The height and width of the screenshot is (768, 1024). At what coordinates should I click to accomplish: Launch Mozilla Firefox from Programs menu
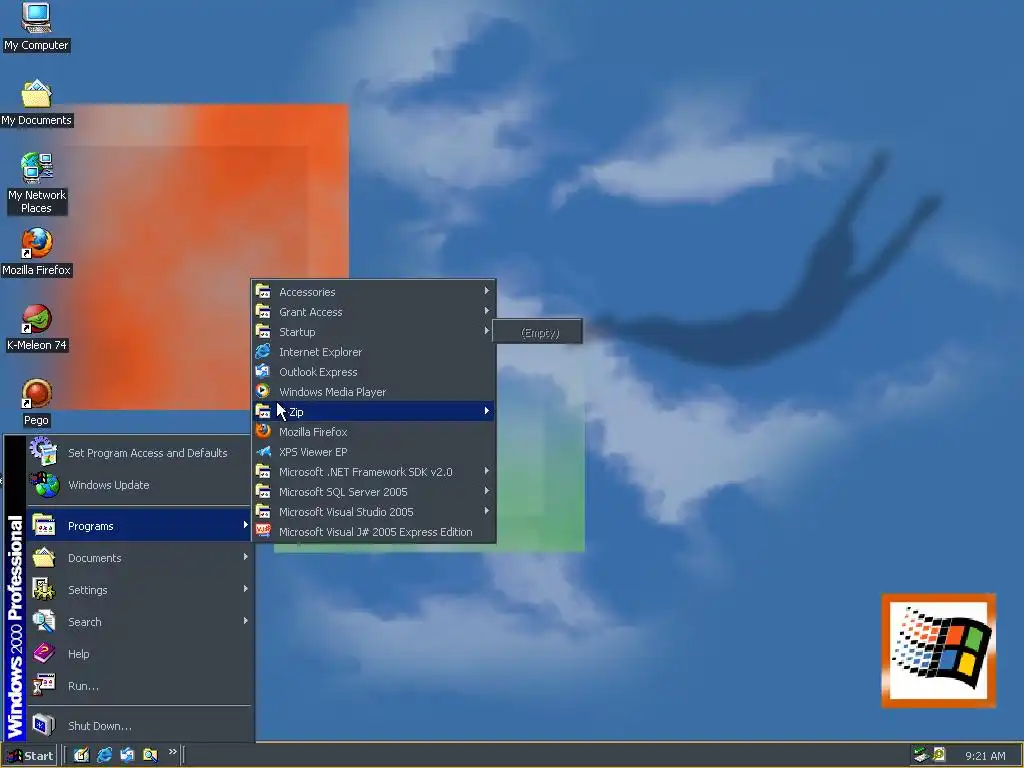point(374,432)
